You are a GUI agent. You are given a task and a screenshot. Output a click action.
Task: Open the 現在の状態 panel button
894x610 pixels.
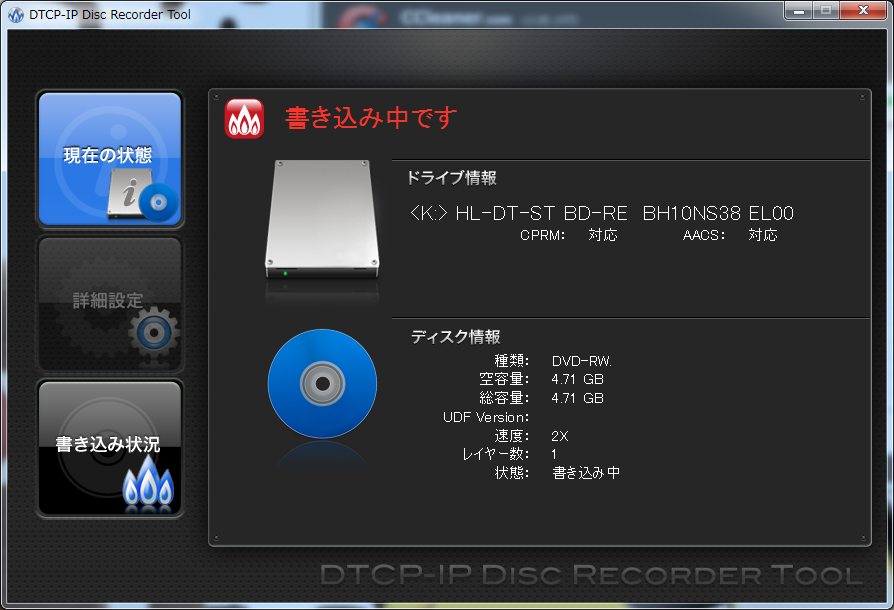(x=110, y=159)
